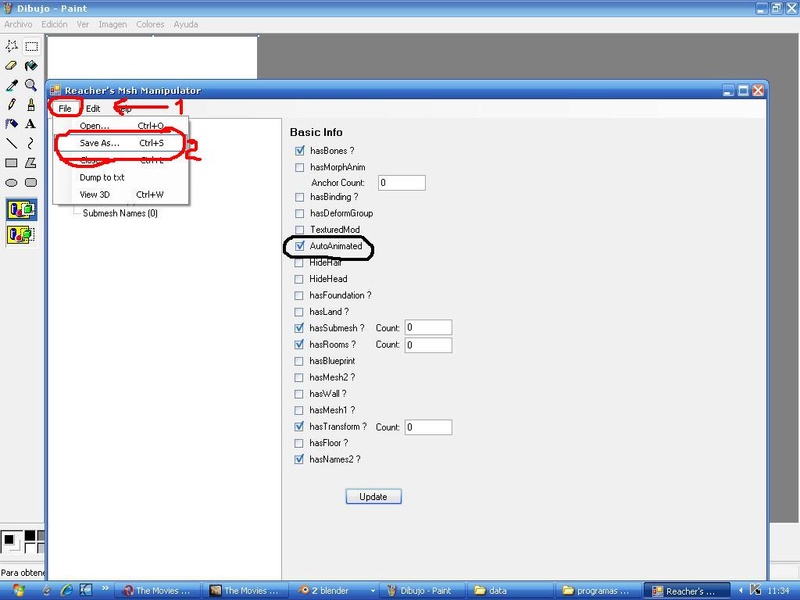Choose the Rounded rectangle tool in Paint
The width and height of the screenshot is (800, 600).
[31, 182]
